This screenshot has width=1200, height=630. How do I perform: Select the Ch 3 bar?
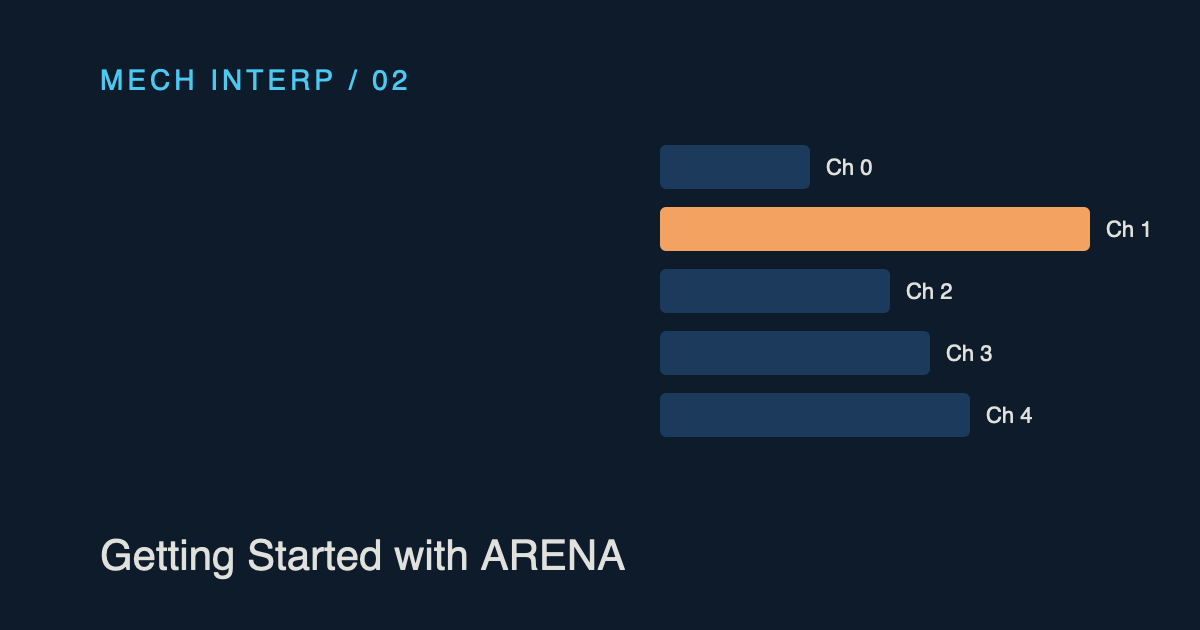795,353
